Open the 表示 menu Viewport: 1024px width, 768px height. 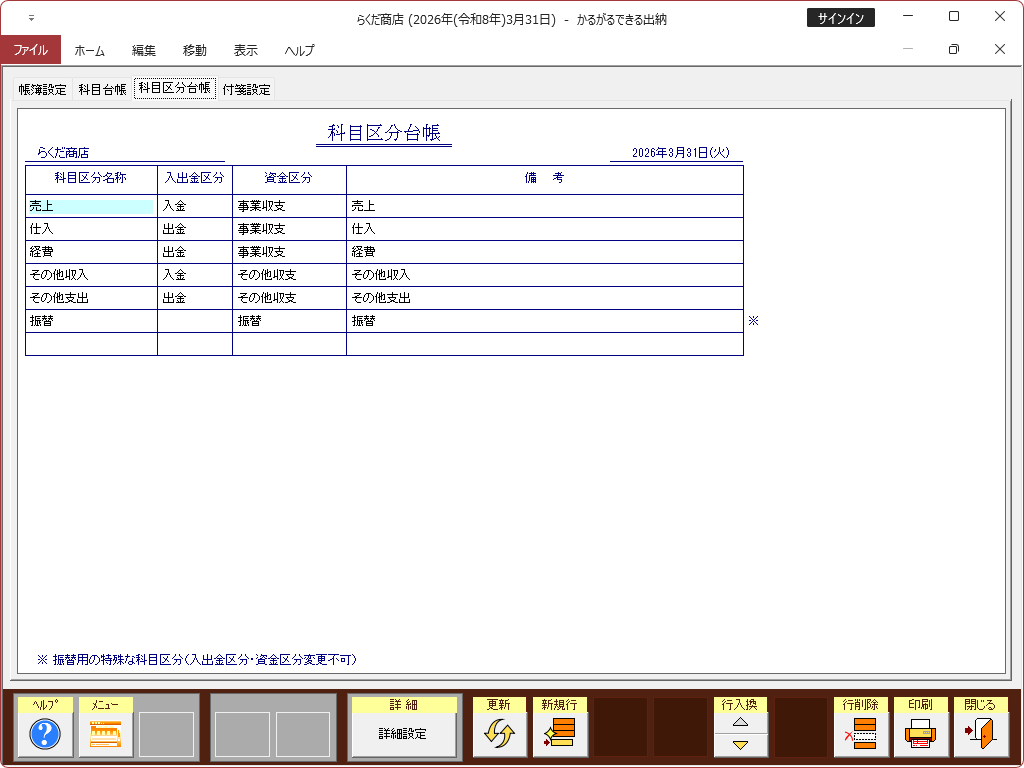245,50
